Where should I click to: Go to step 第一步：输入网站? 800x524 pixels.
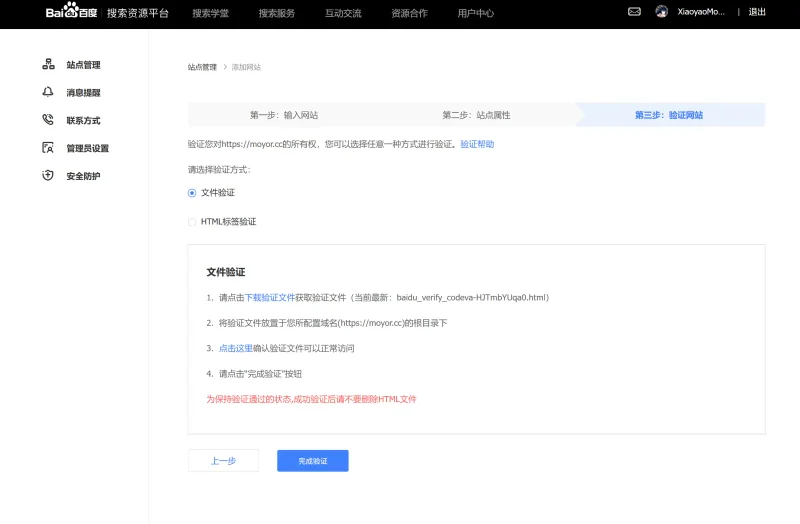click(284, 115)
